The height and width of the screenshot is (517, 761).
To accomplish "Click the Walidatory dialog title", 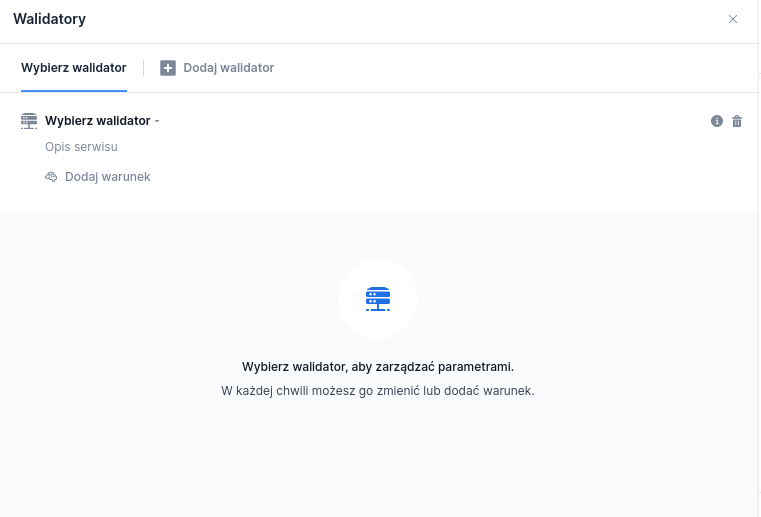I will point(49,19).
